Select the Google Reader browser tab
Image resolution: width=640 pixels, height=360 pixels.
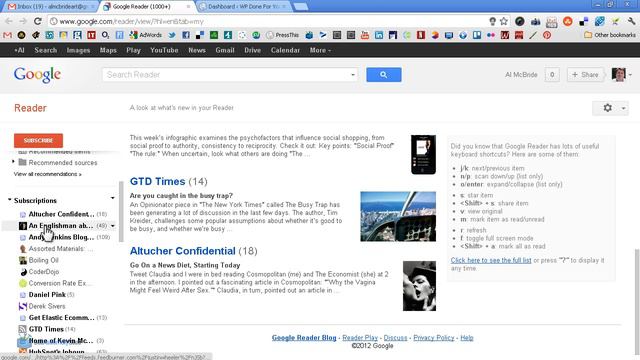tap(147, 7)
